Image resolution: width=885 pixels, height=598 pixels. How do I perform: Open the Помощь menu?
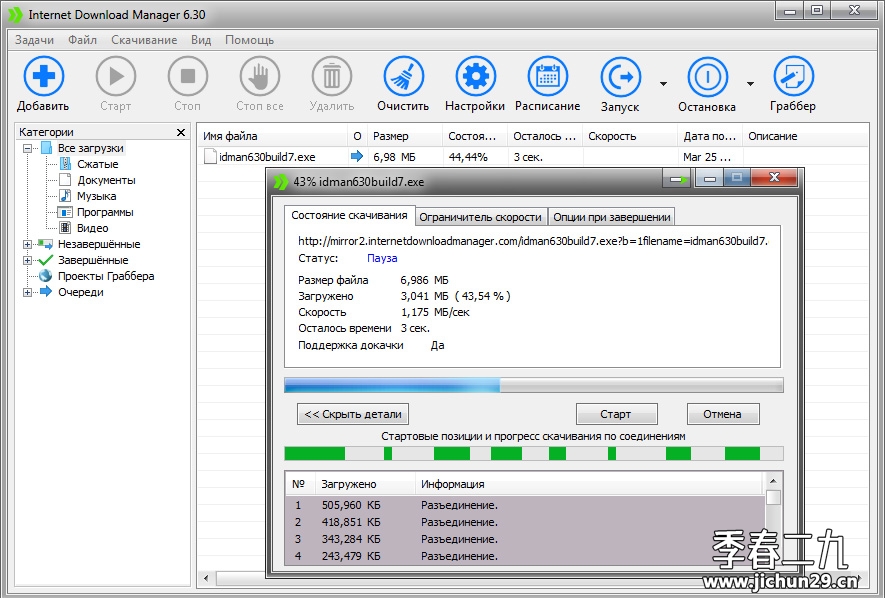(x=249, y=40)
